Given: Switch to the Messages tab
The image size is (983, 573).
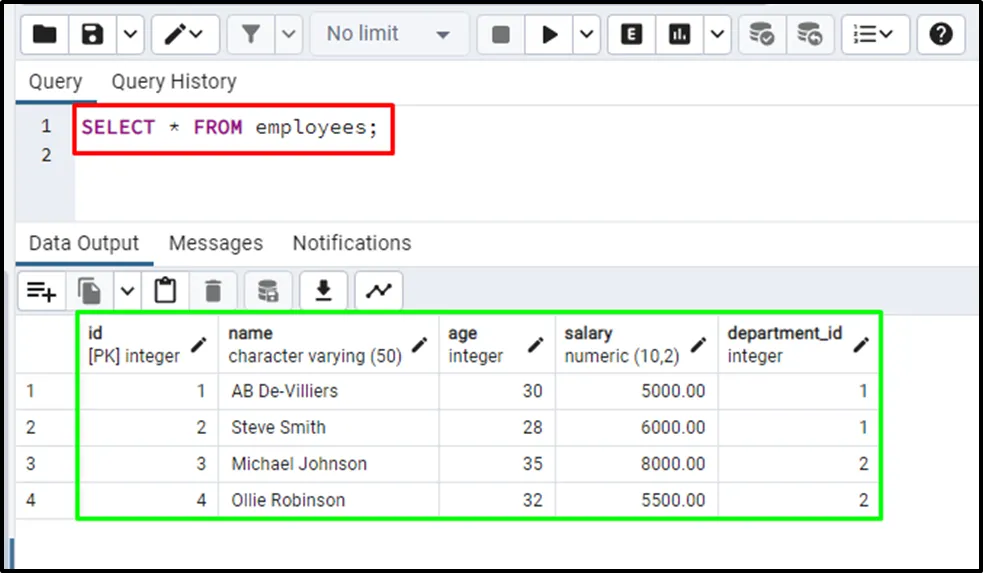Looking at the screenshot, I should [216, 243].
